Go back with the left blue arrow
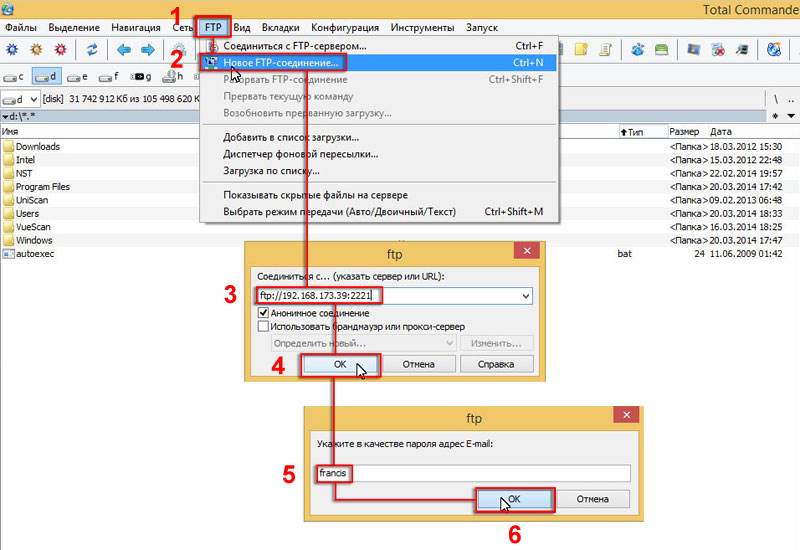The image size is (800, 550). (x=123, y=49)
